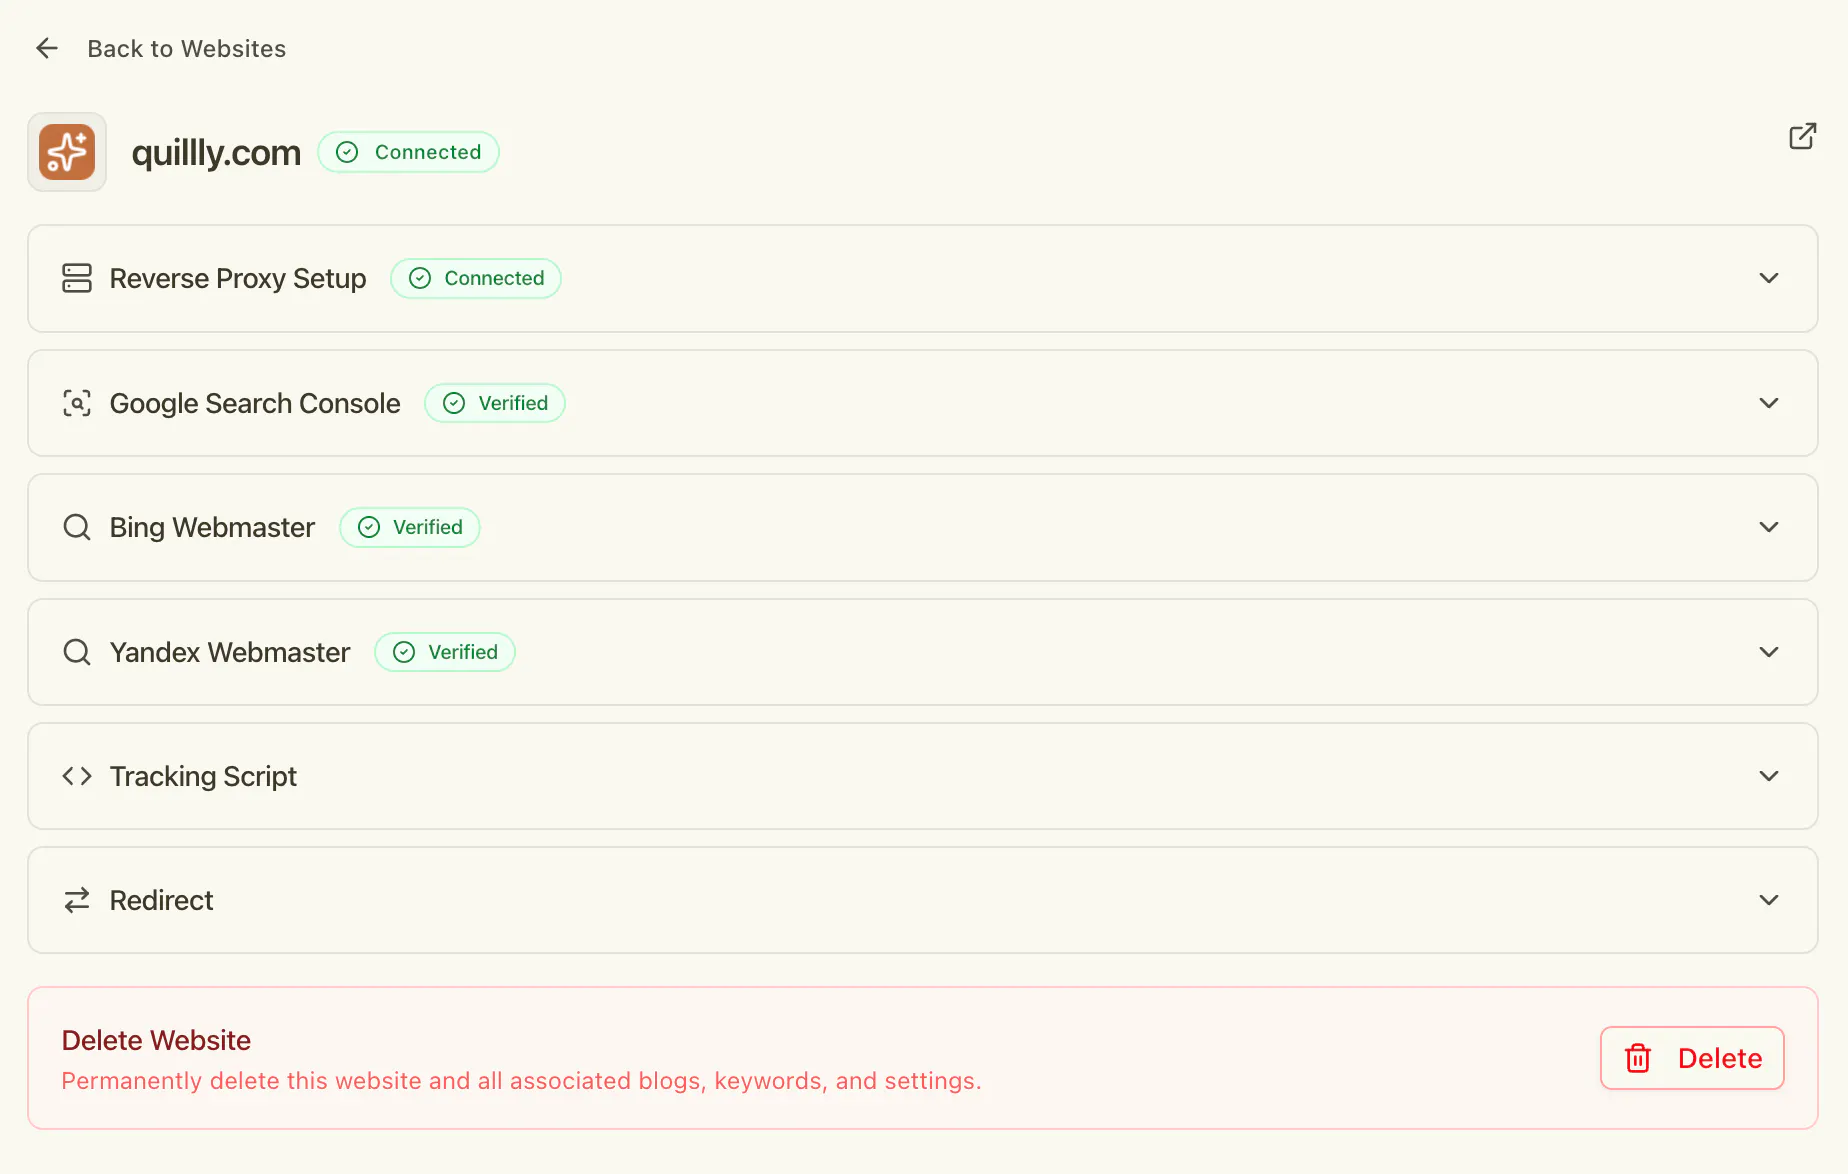Screen dimensions: 1848x1174
Task: Click check icon in Yandex Webmaster badge
Action: [404, 652]
